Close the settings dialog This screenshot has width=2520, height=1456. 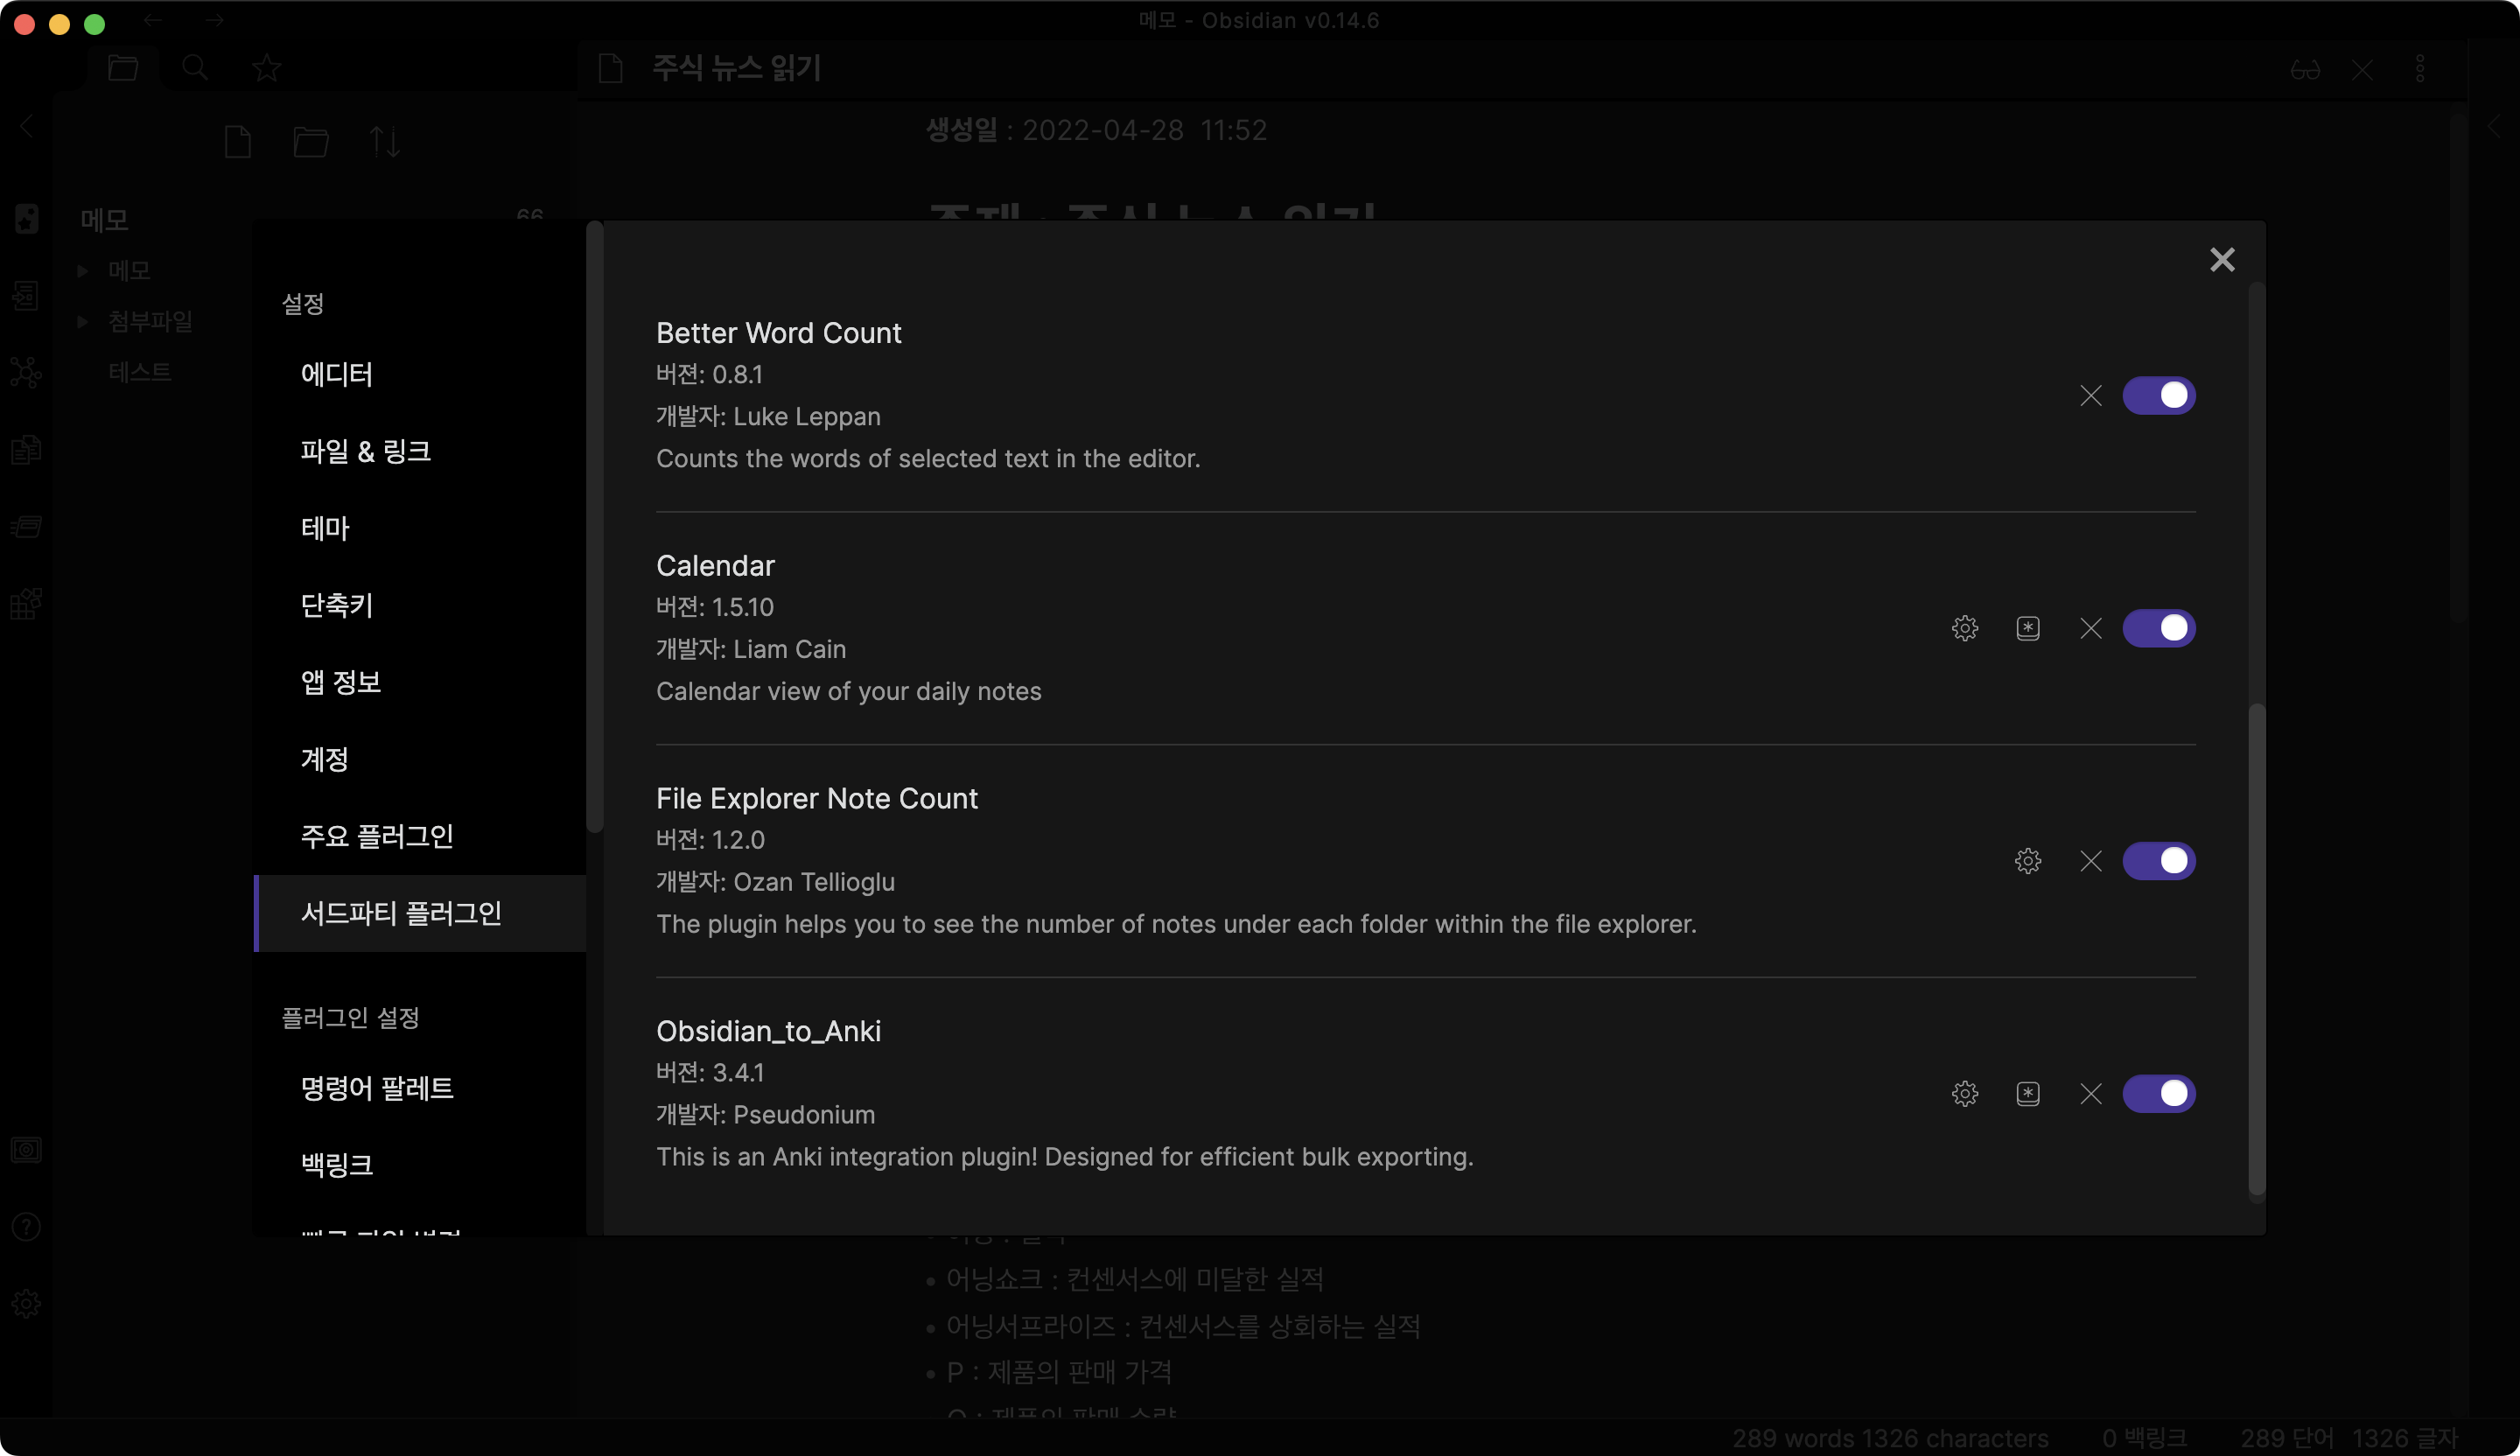pyautogui.click(x=2221, y=260)
